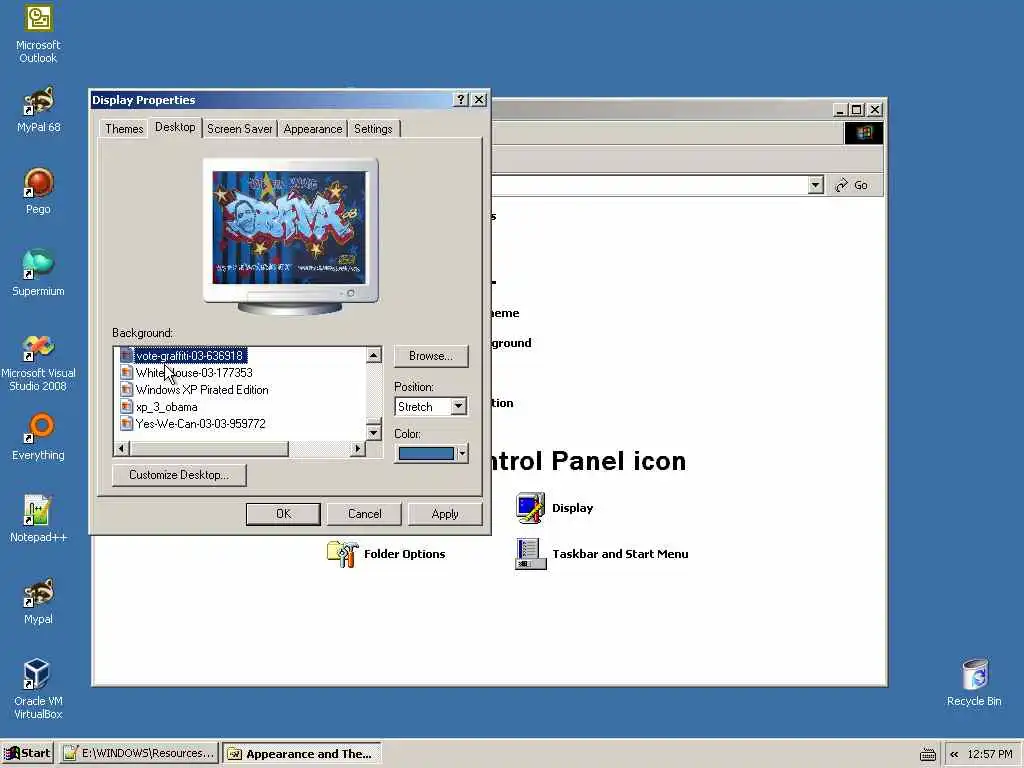Select the Mypal desktop shortcut

click(38, 601)
